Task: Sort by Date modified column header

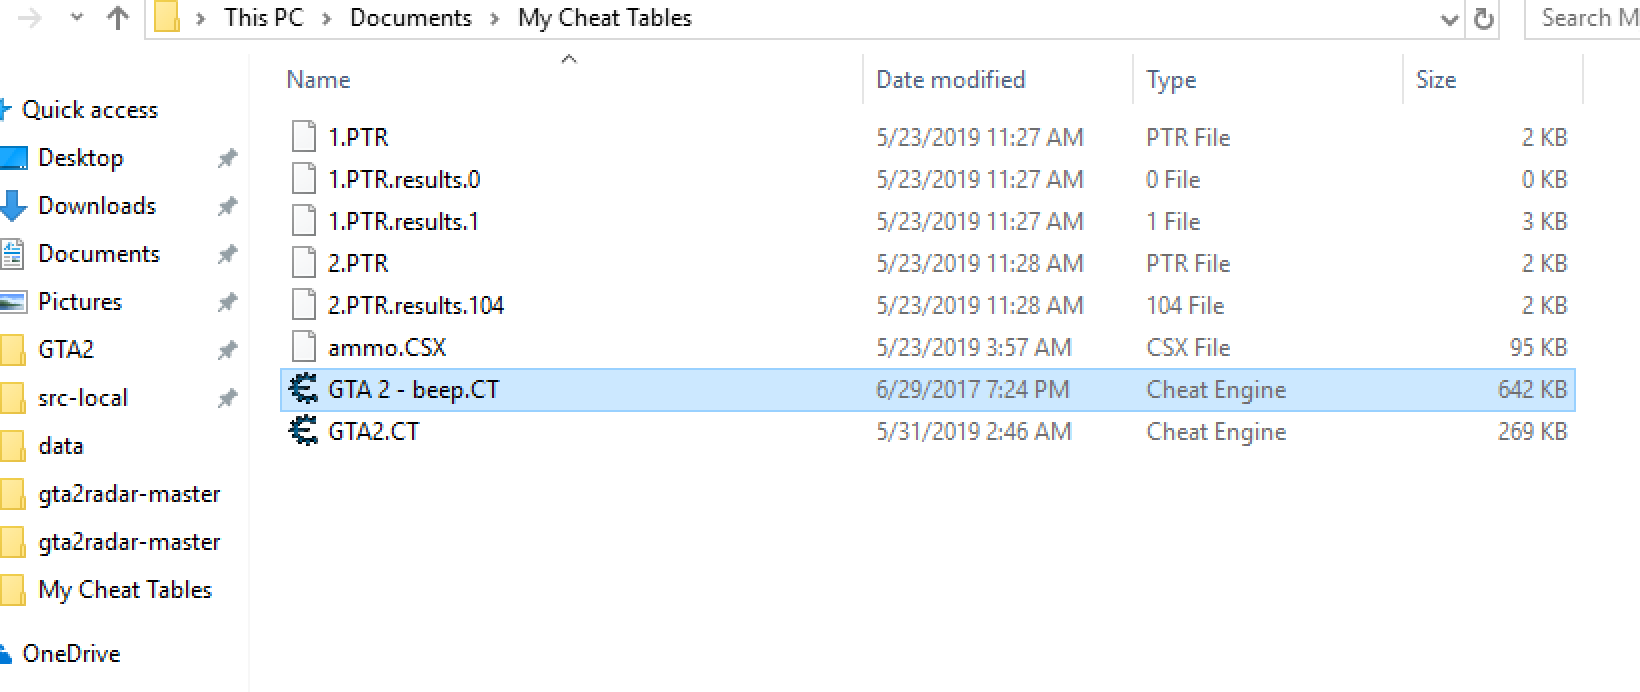Action: click(x=950, y=80)
